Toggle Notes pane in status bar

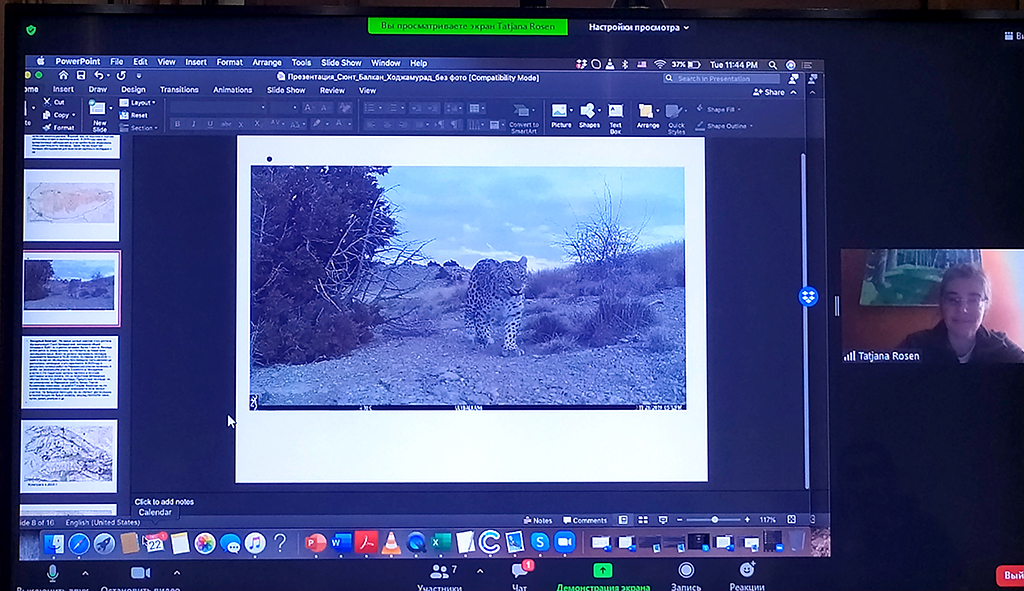point(537,520)
